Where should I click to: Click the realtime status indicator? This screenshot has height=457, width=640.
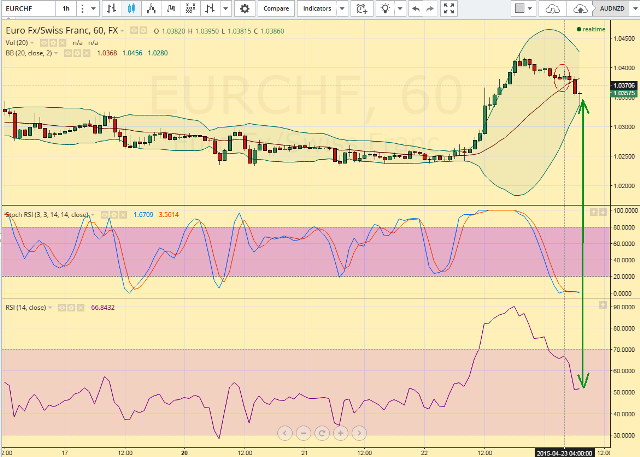pyautogui.click(x=591, y=29)
